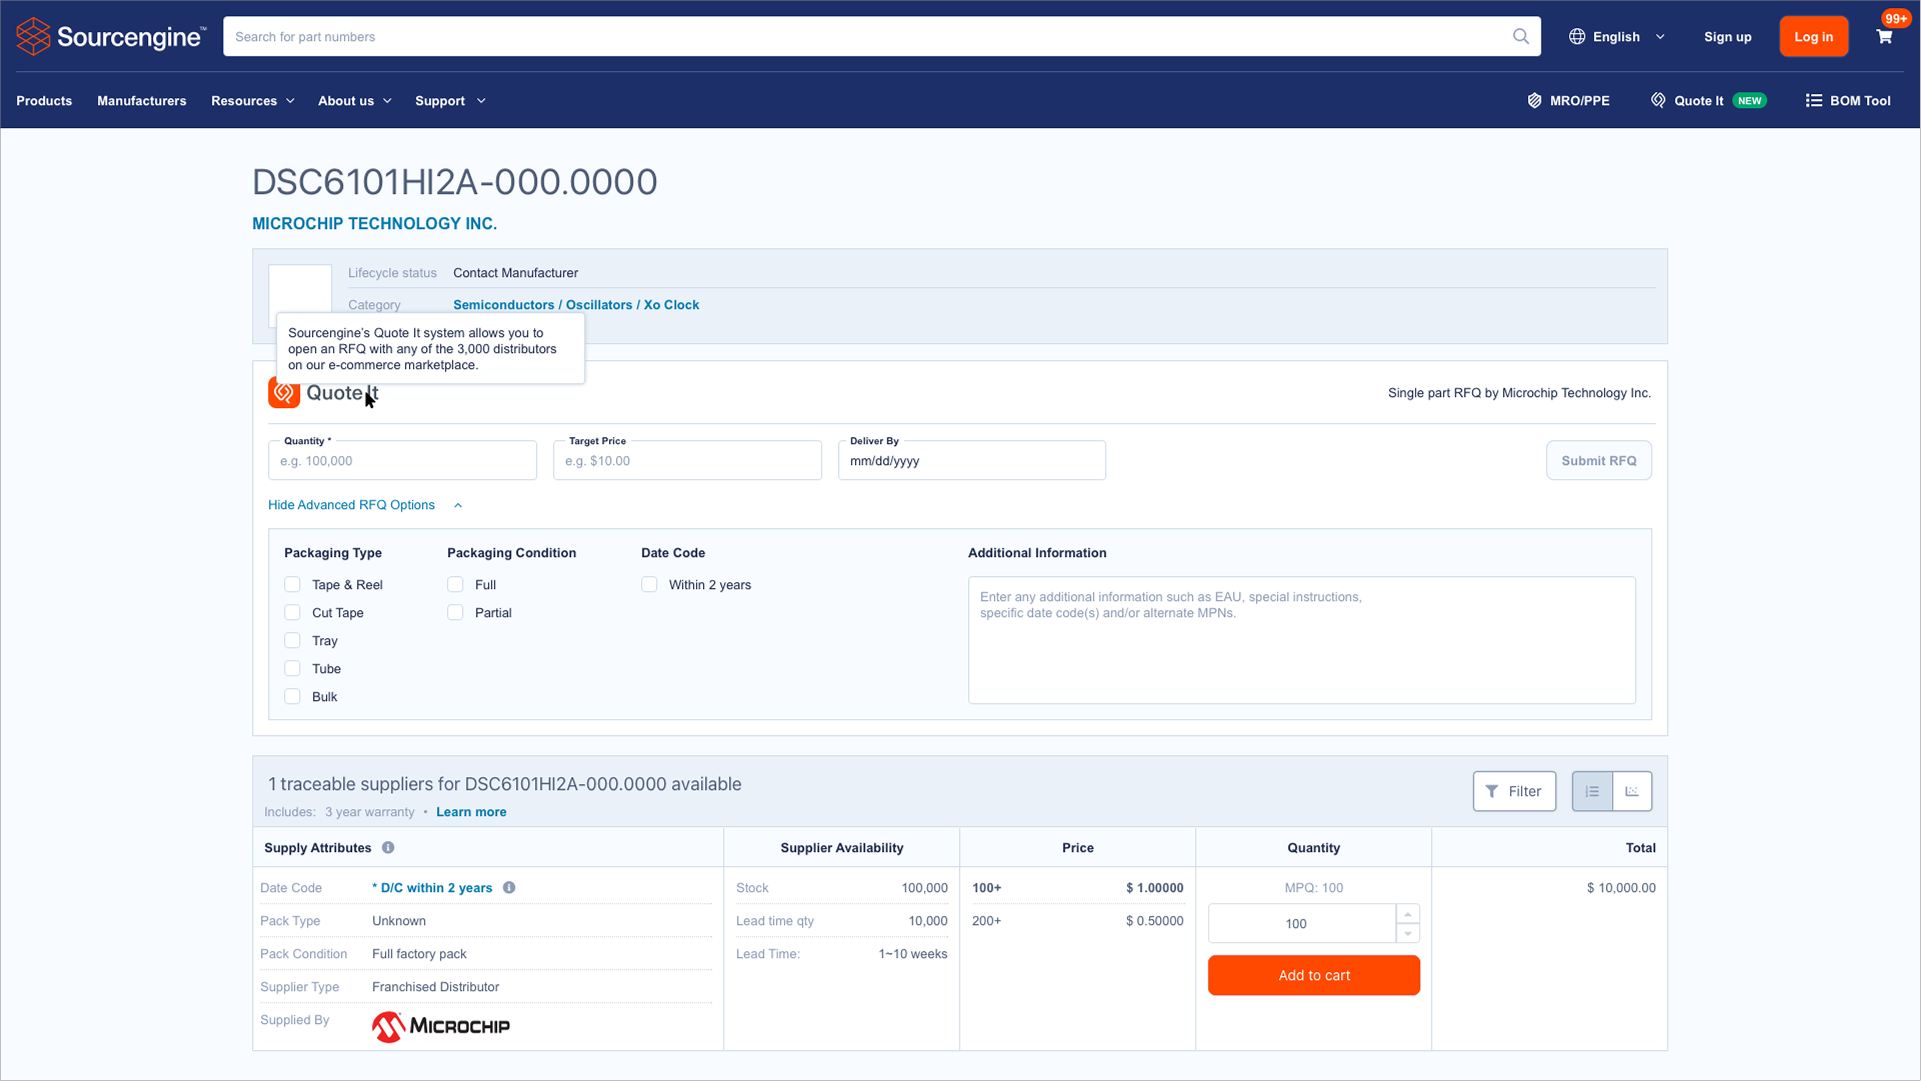Open the Products menu item
This screenshot has width=1921, height=1081.
point(44,101)
